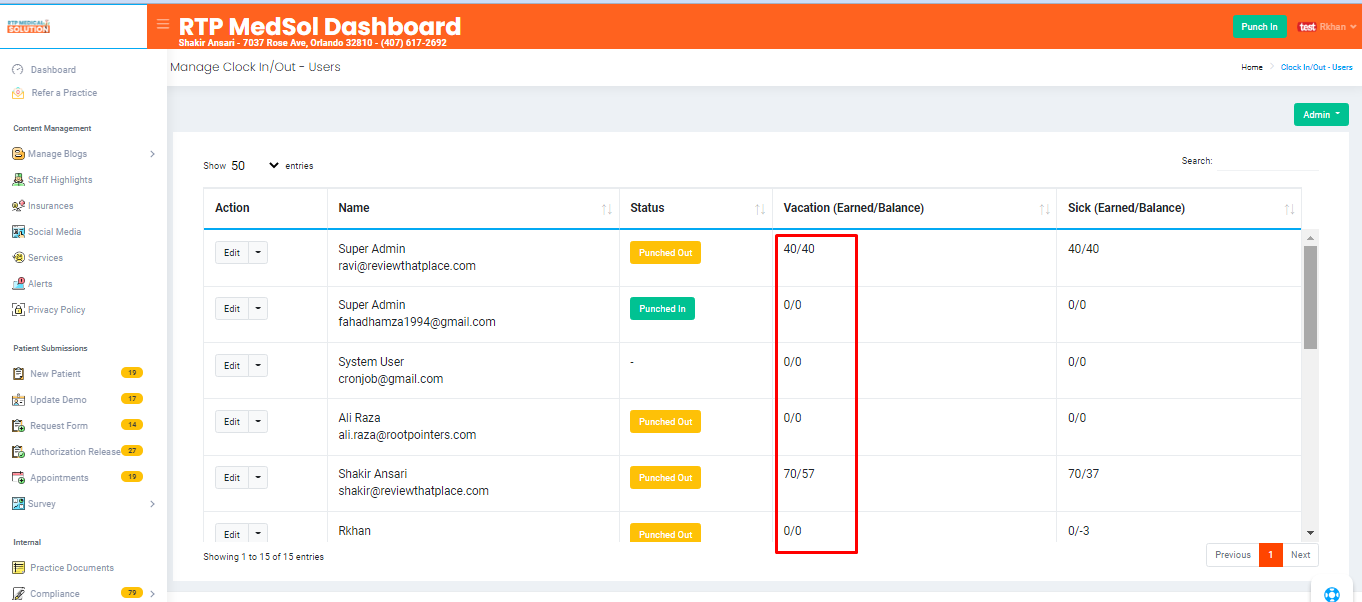
Task: Click the test user avatar badge
Action: 1307,27
